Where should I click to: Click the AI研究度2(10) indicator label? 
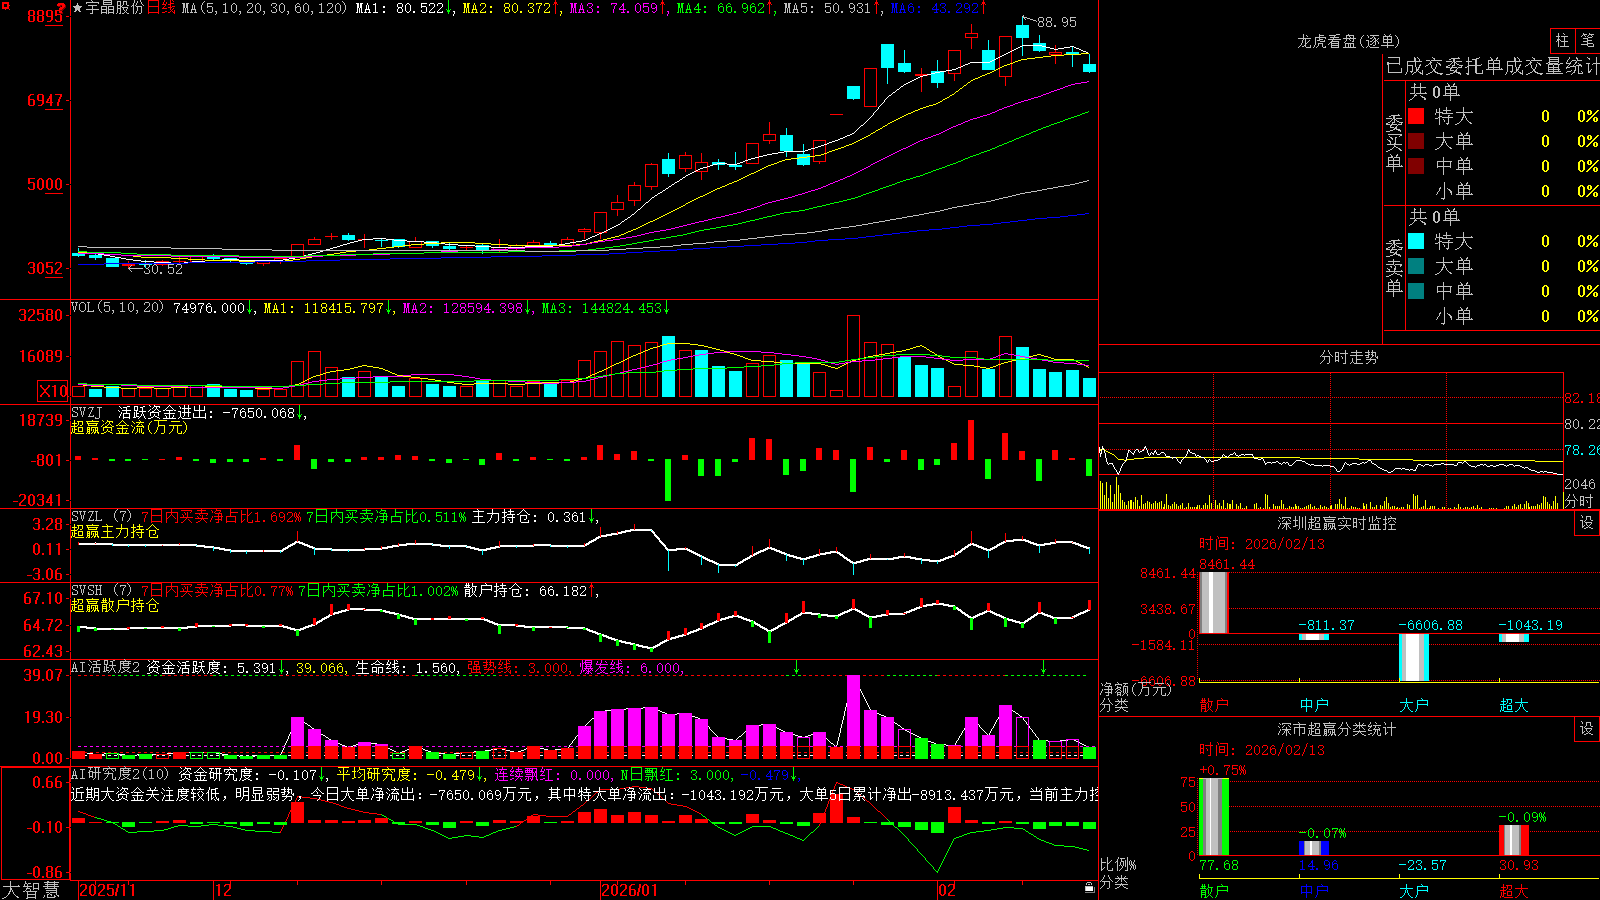(x=120, y=774)
